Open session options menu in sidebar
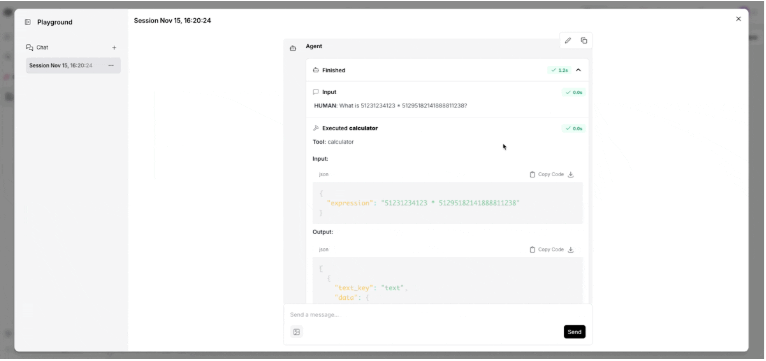The width and height of the screenshot is (766, 361). [111, 65]
